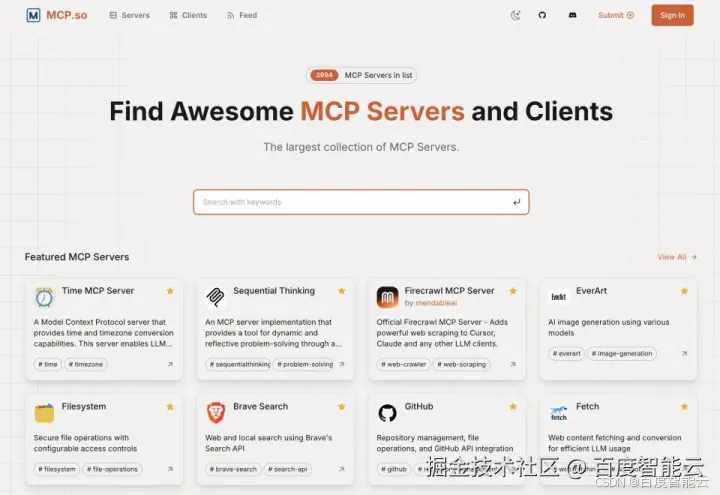Open EverArt external link arrow
720x495 pixels.
tap(684, 353)
